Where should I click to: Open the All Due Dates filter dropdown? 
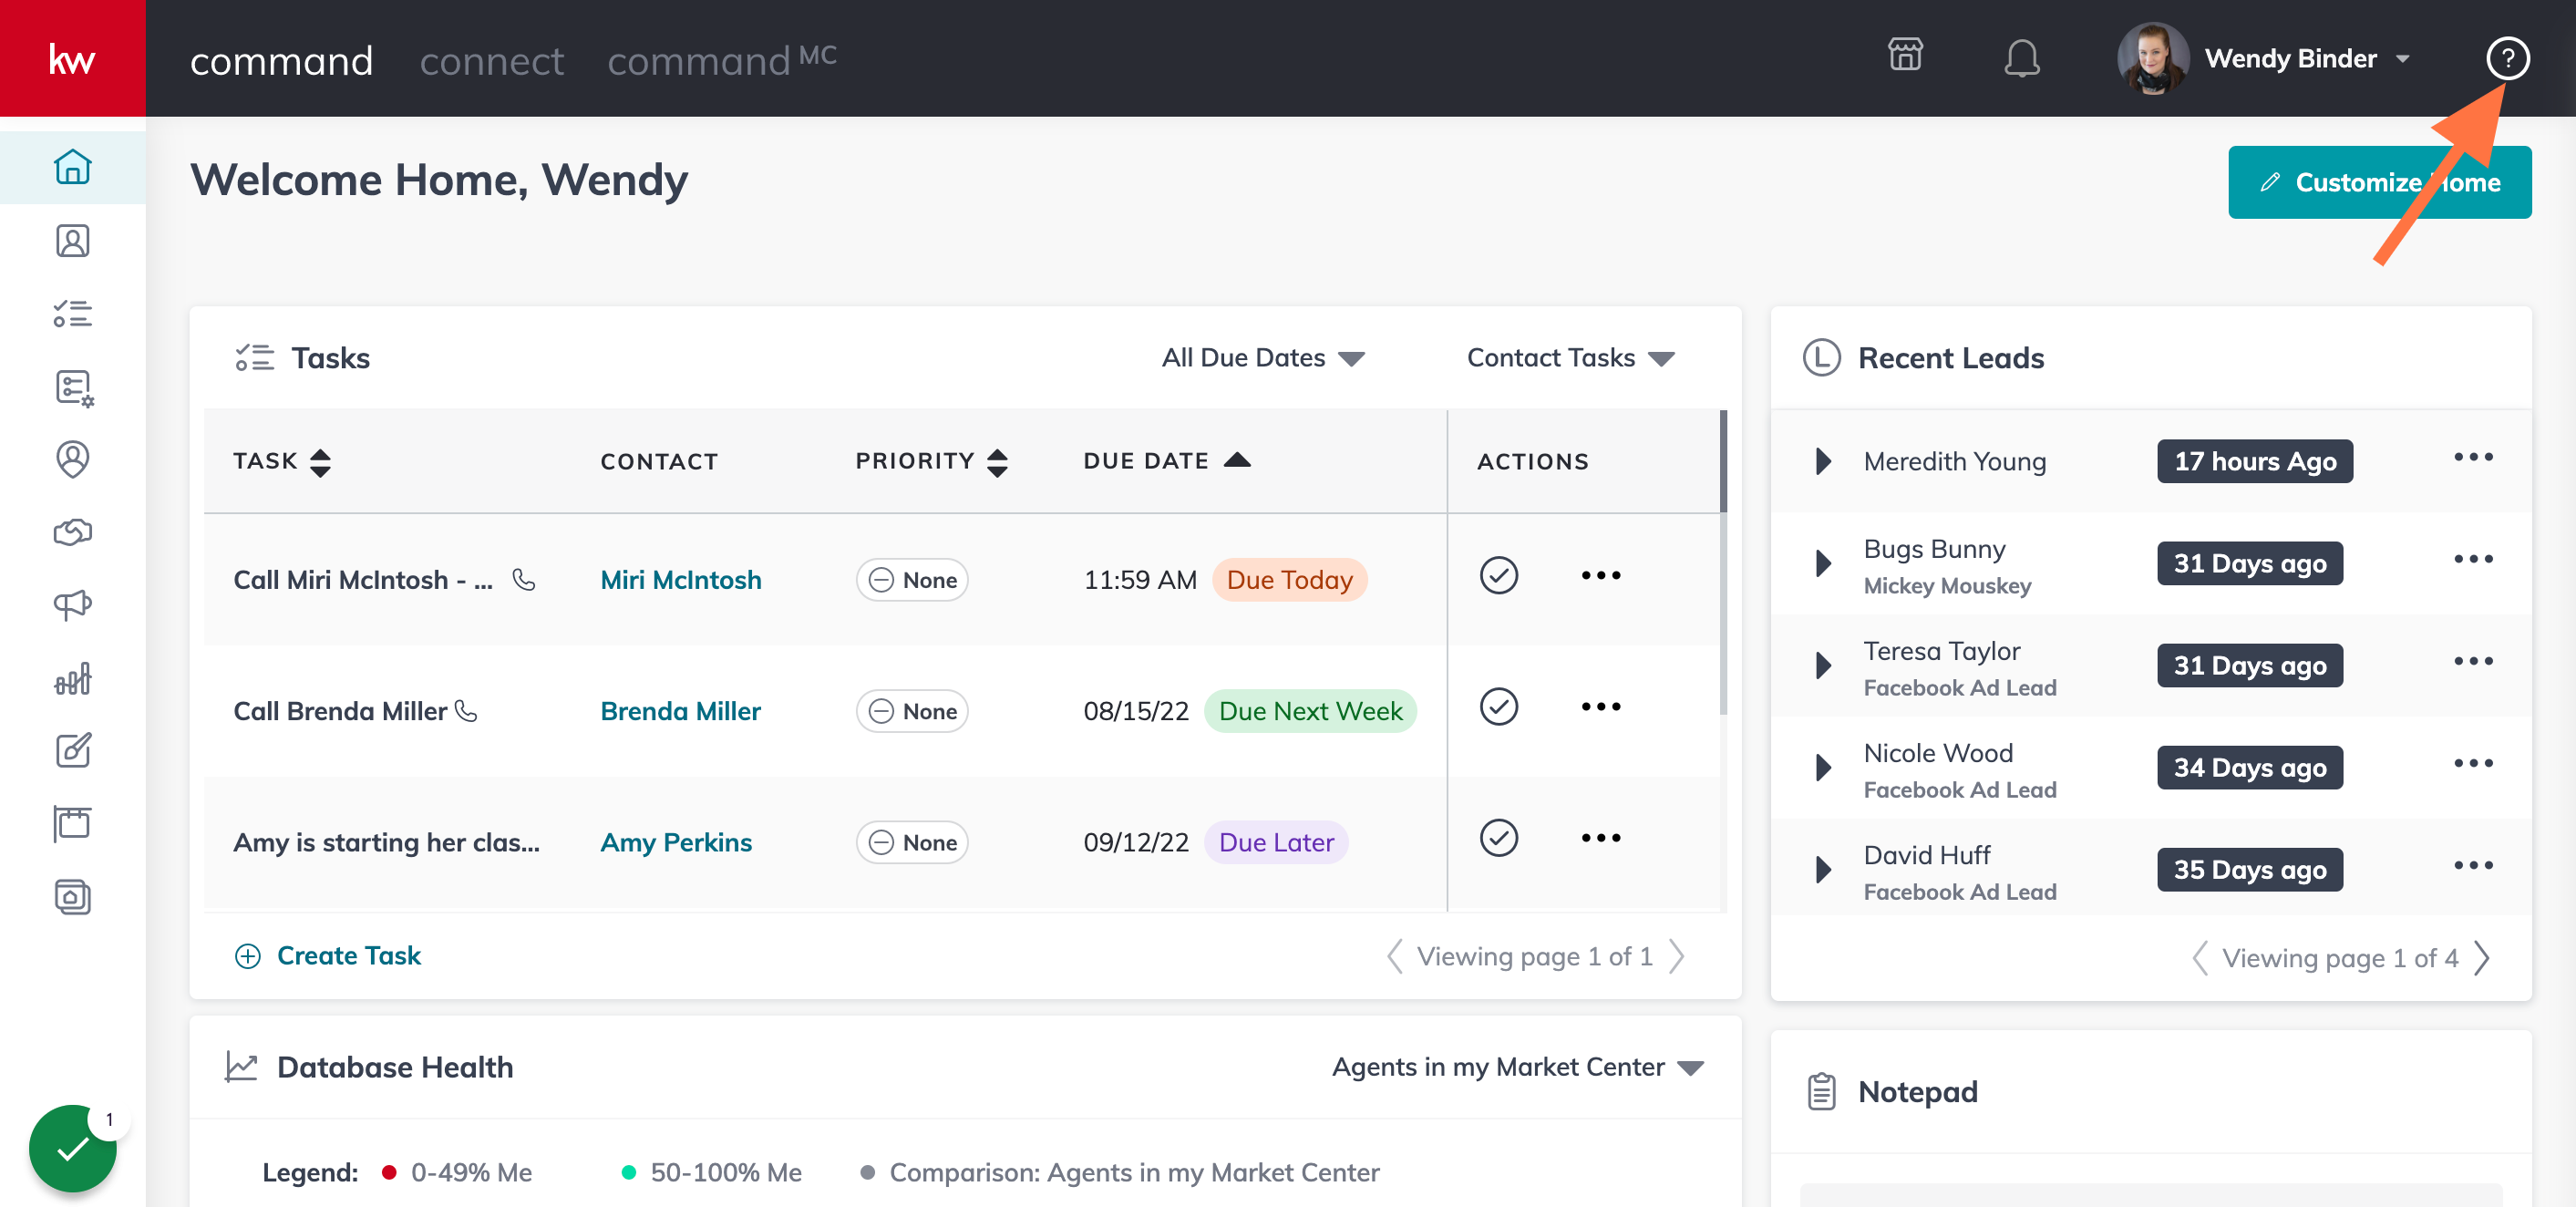1262,358
